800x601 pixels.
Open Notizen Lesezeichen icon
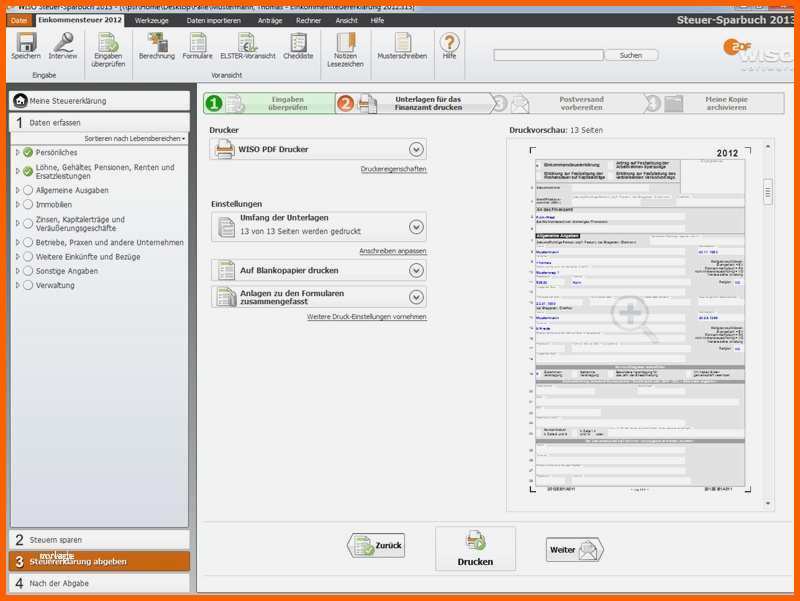(x=345, y=42)
